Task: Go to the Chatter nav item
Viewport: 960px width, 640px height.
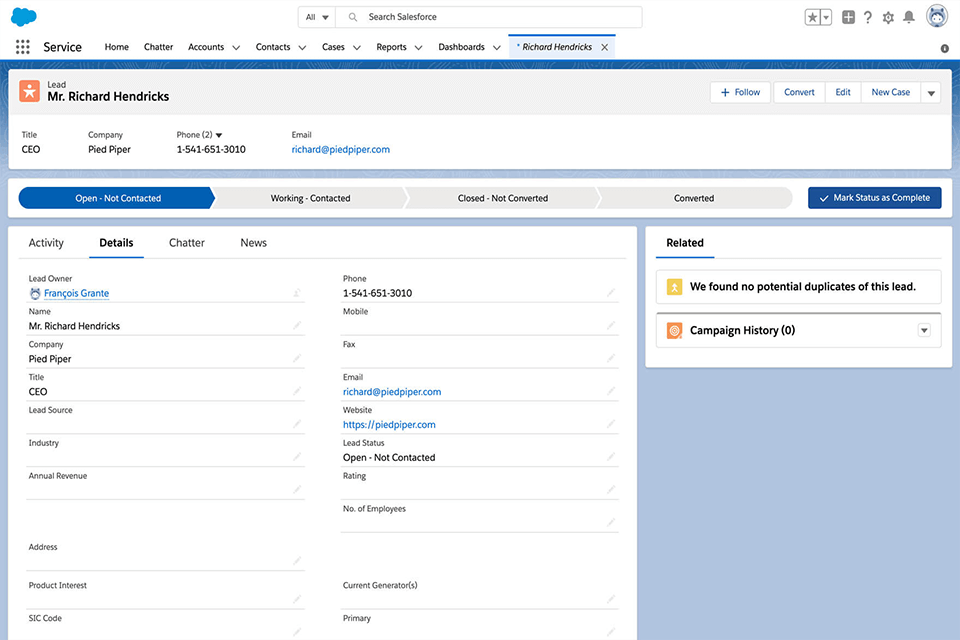Action: pyautogui.click(x=159, y=47)
